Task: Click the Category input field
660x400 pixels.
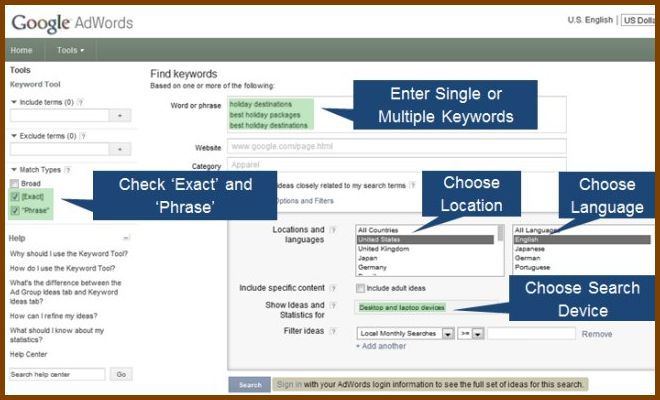Action: click(397, 165)
